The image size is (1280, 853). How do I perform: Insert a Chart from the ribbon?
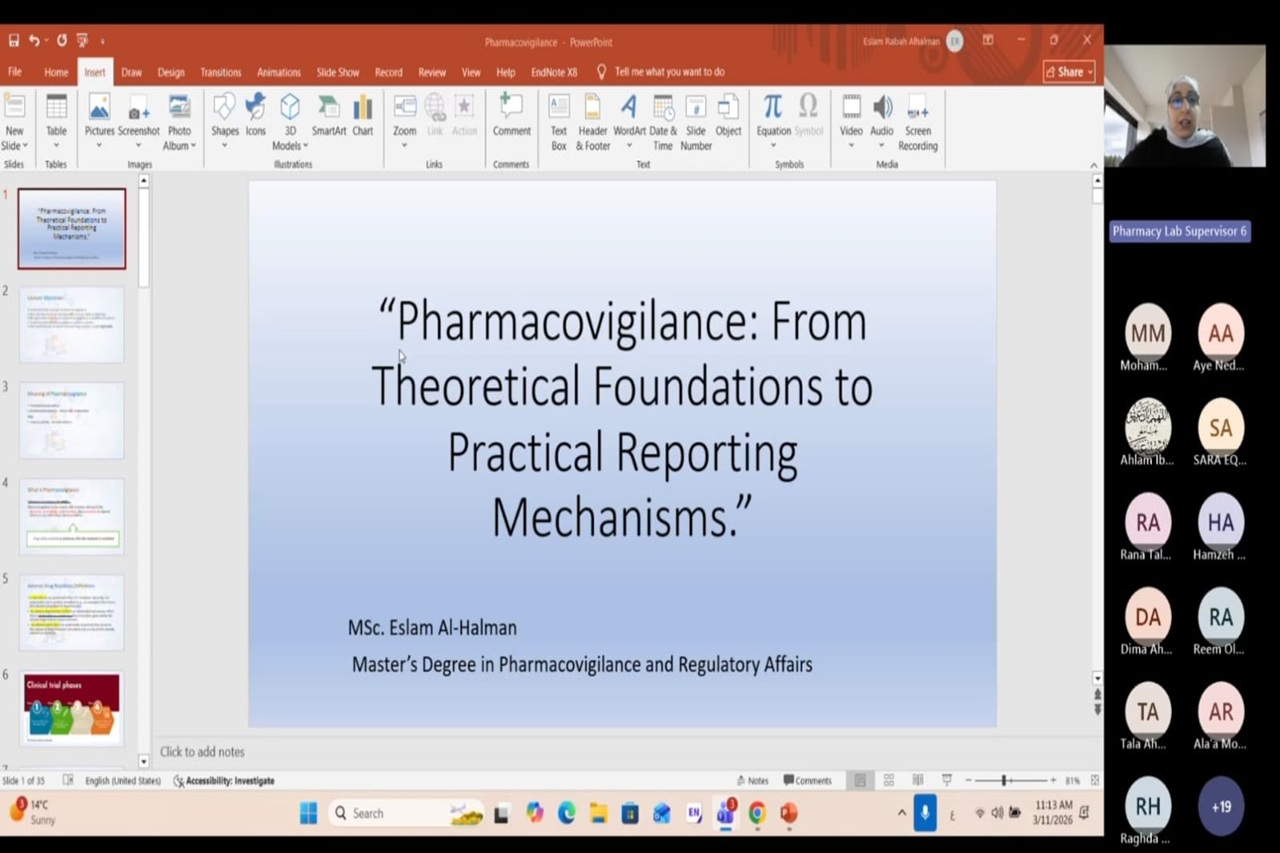coord(362,116)
